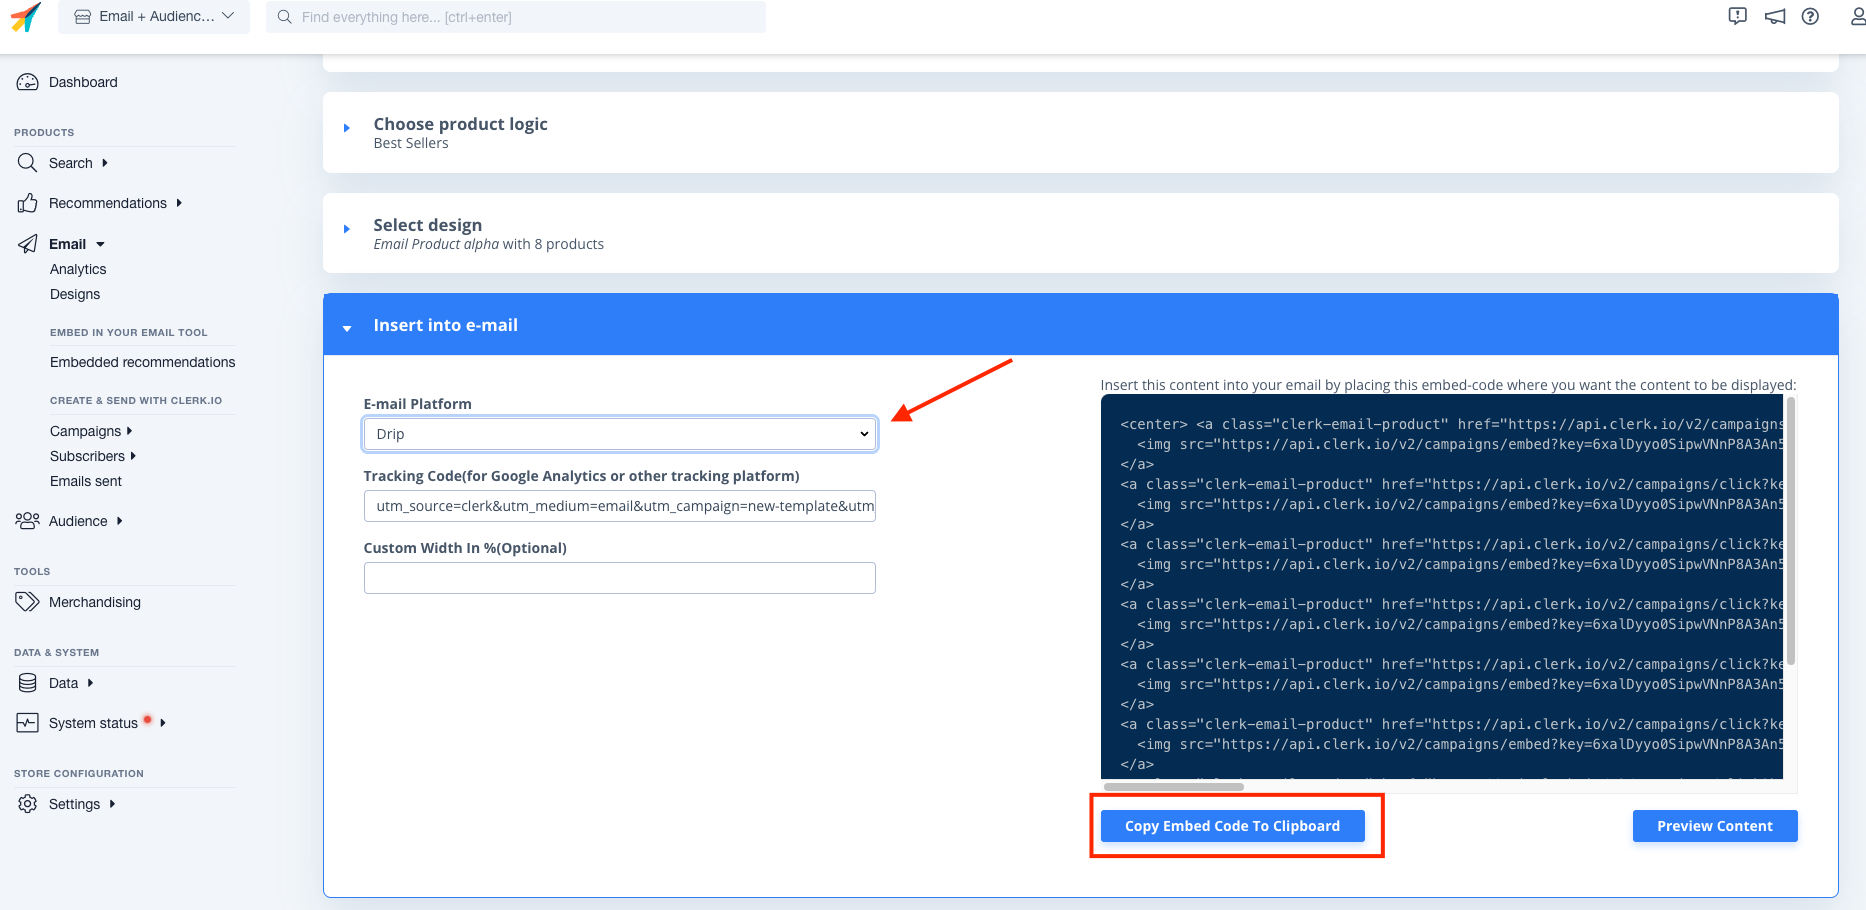Open announcements megaphone icon
1866x910 pixels.
[x=1774, y=16]
